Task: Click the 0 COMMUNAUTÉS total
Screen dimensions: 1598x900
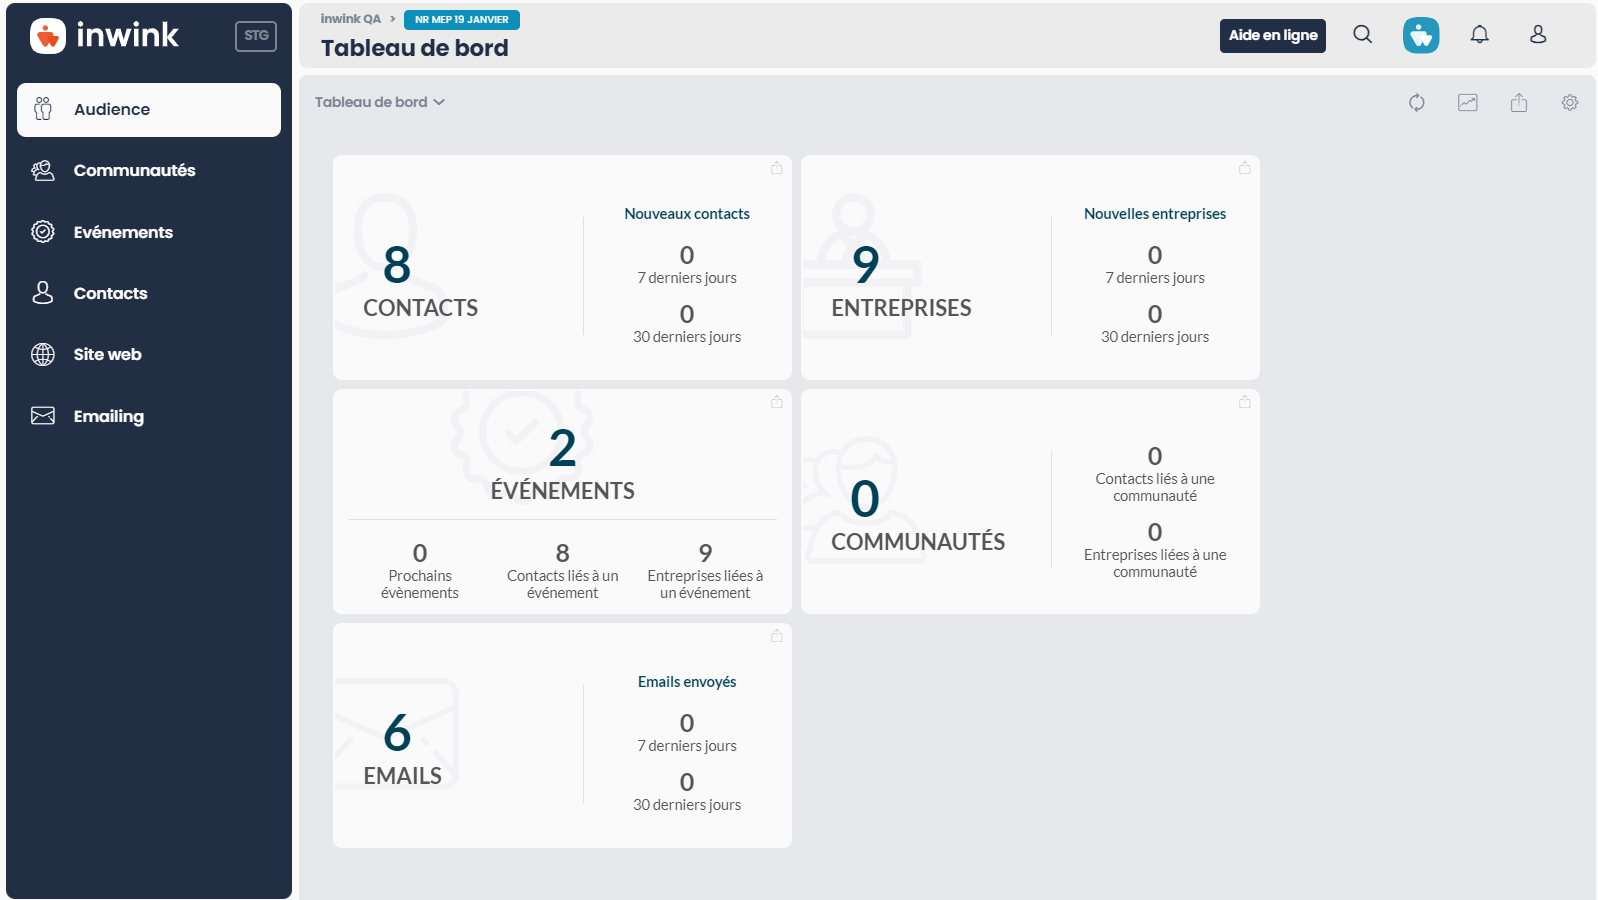Action: pyautogui.click(x=918, y=515)
